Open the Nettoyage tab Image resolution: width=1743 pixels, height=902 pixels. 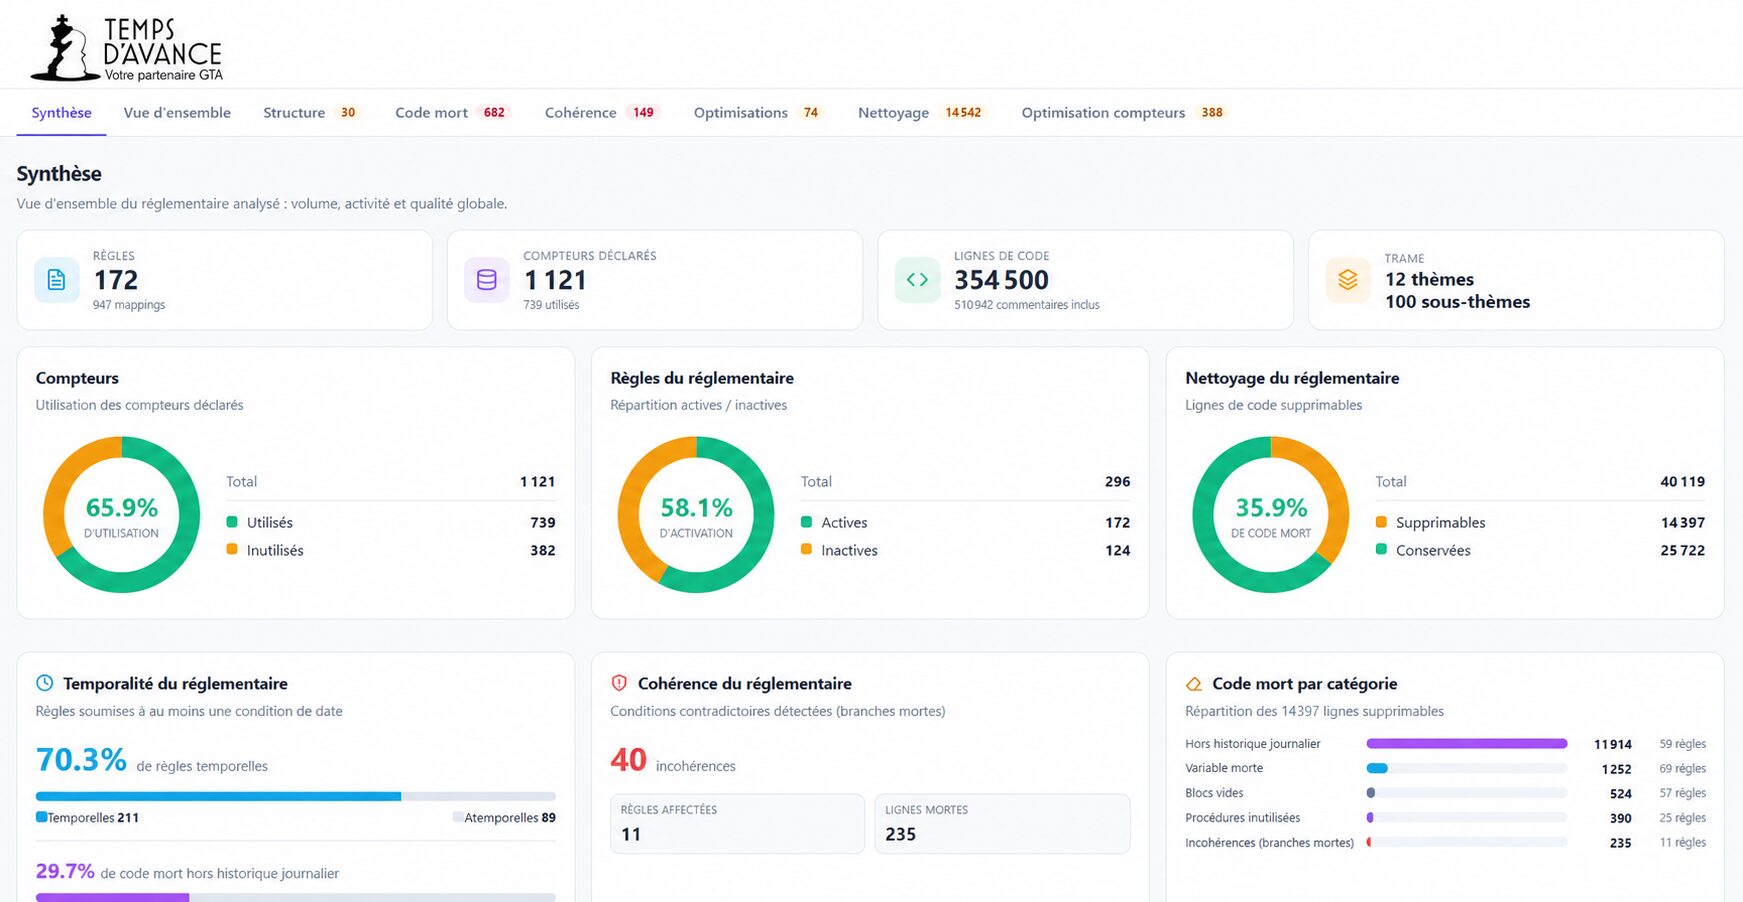pyautogui.click(x=923, y=113)
